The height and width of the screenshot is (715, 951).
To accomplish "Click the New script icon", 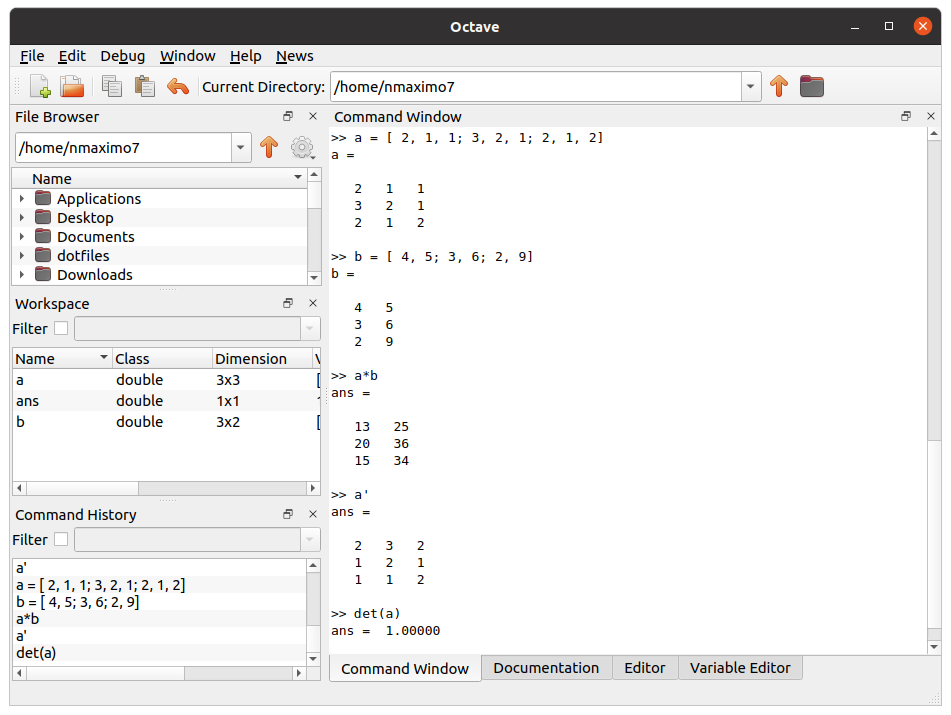I will 40,86.
